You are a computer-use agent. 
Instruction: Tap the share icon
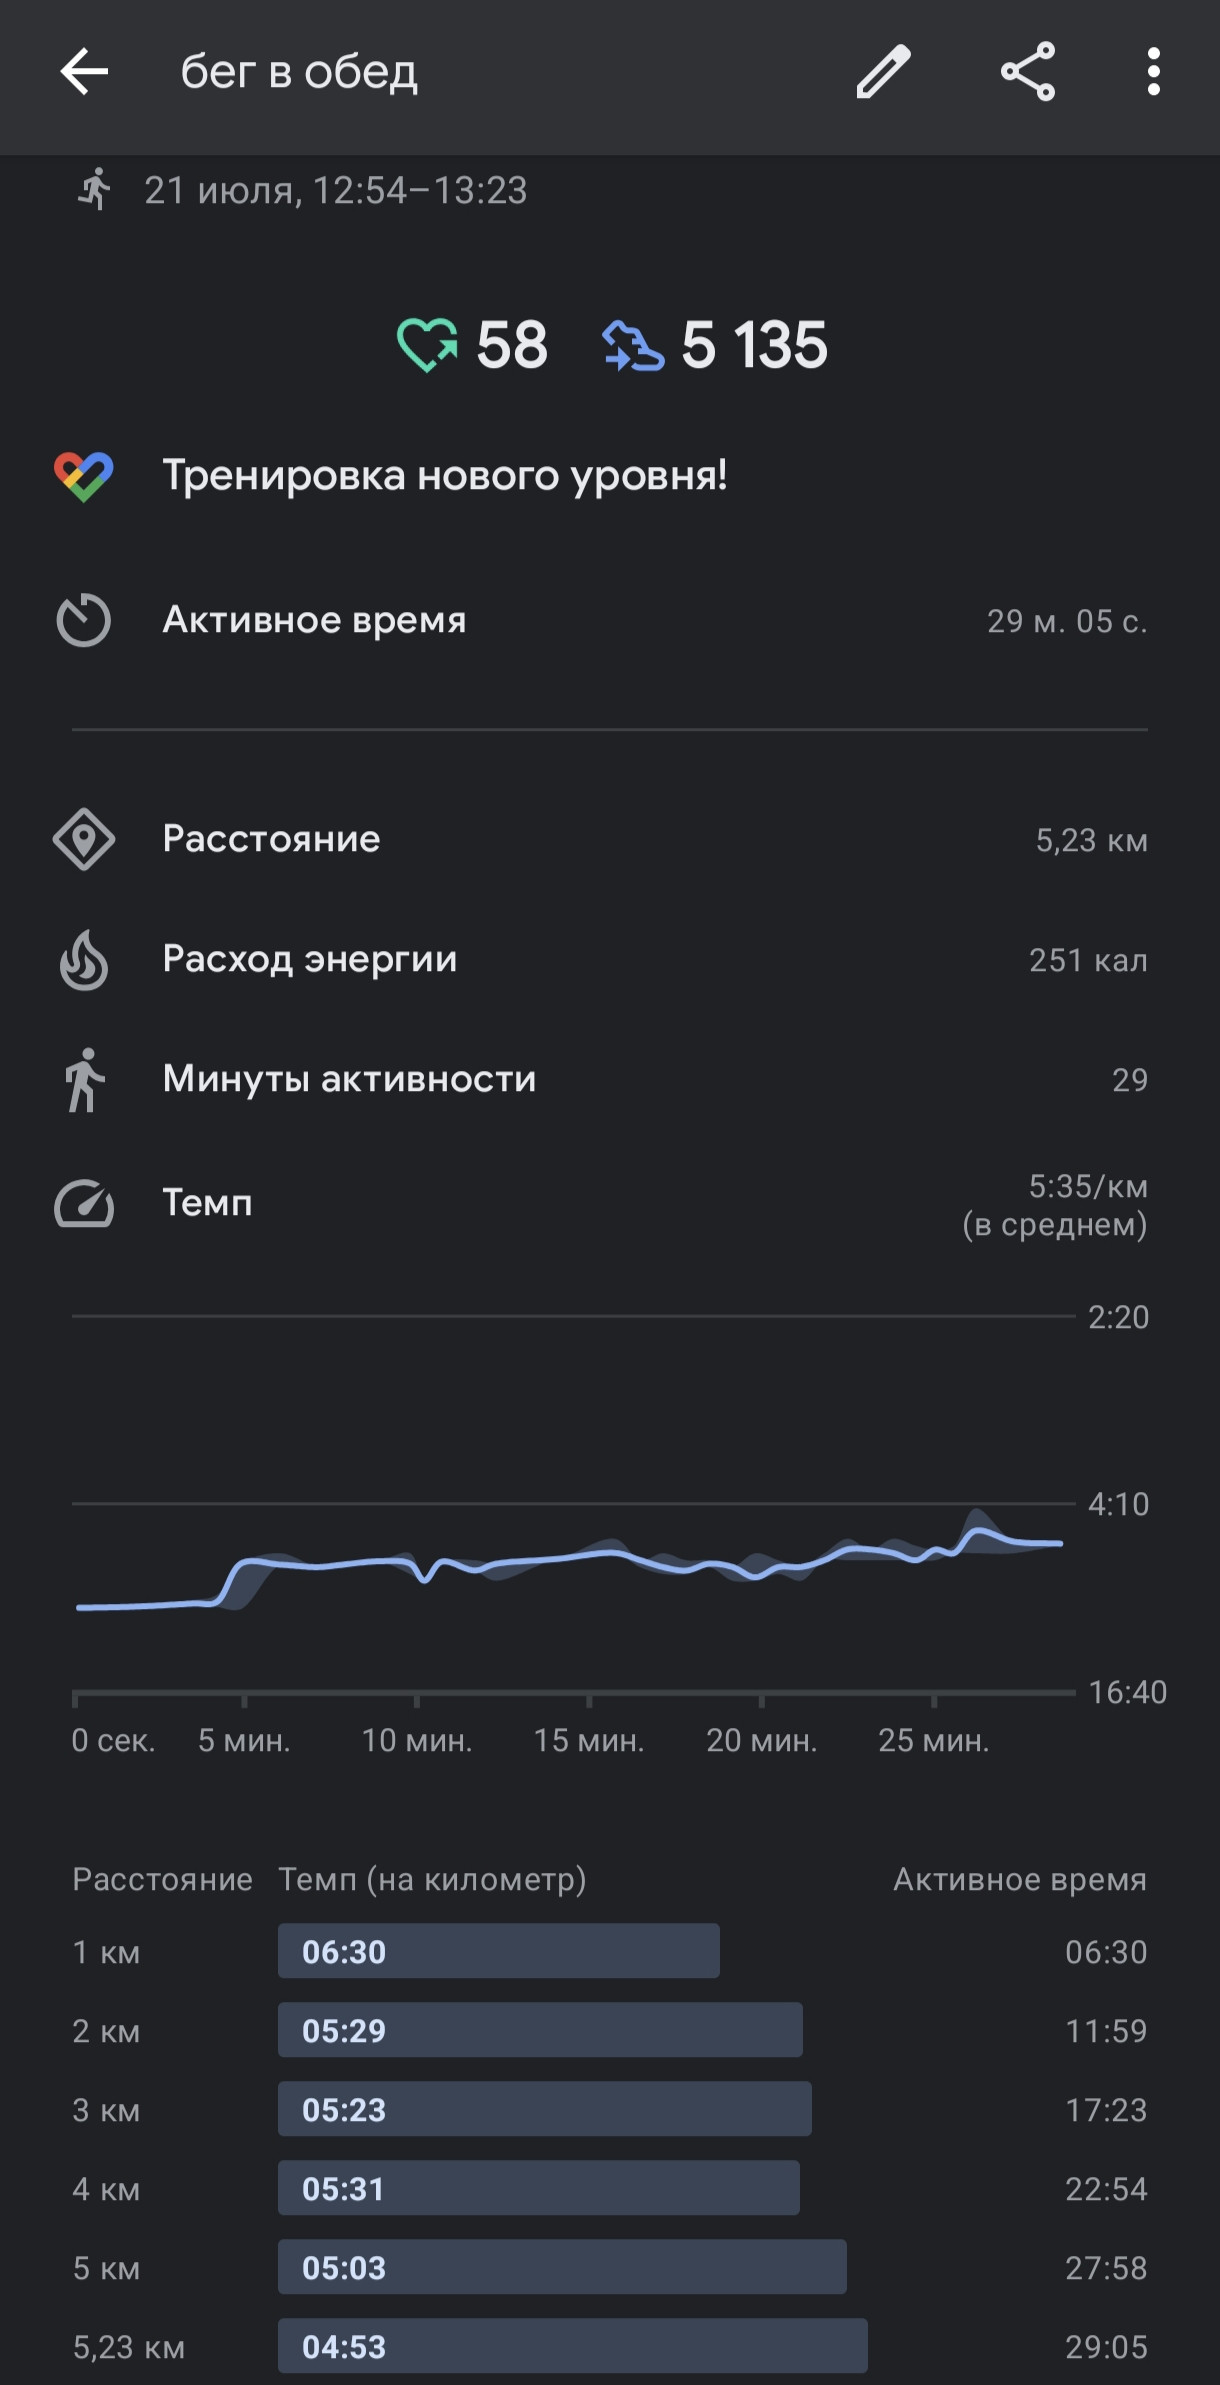pos(1028,72)
